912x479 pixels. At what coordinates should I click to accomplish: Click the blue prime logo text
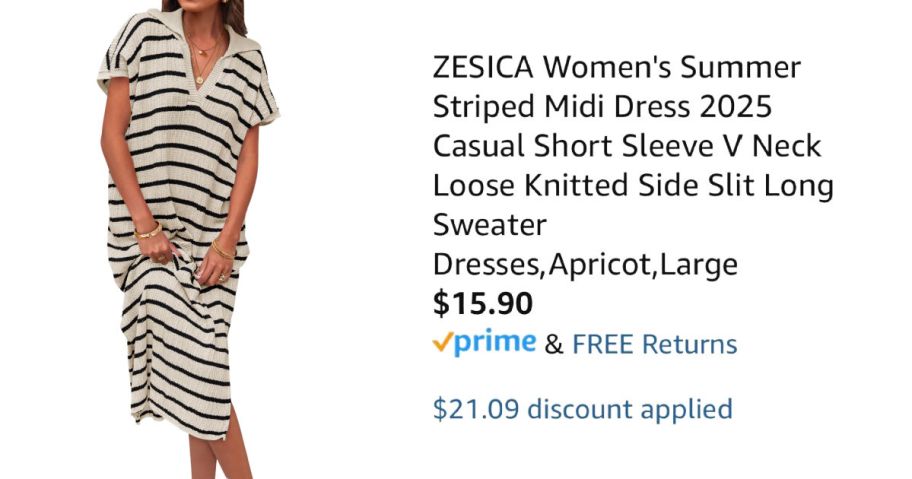[495, 343]
